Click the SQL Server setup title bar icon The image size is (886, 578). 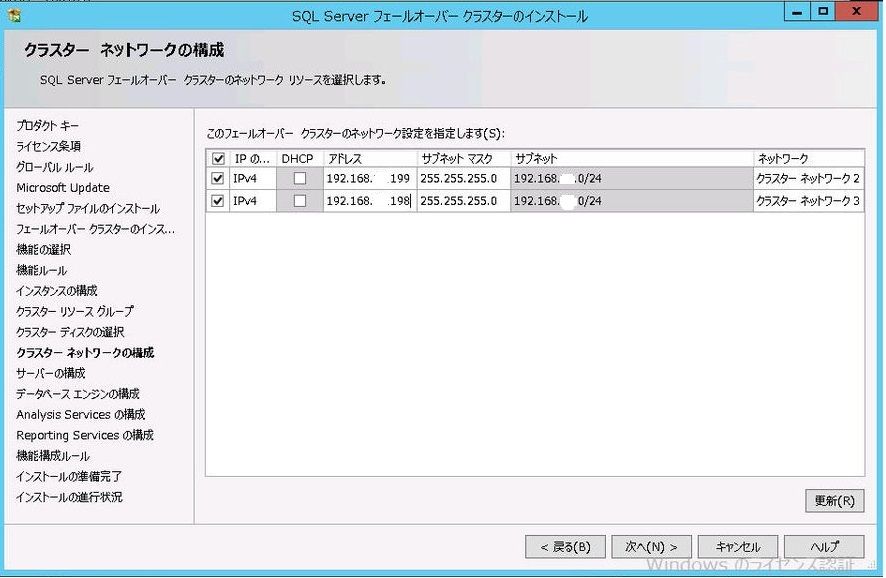point(15,15)
